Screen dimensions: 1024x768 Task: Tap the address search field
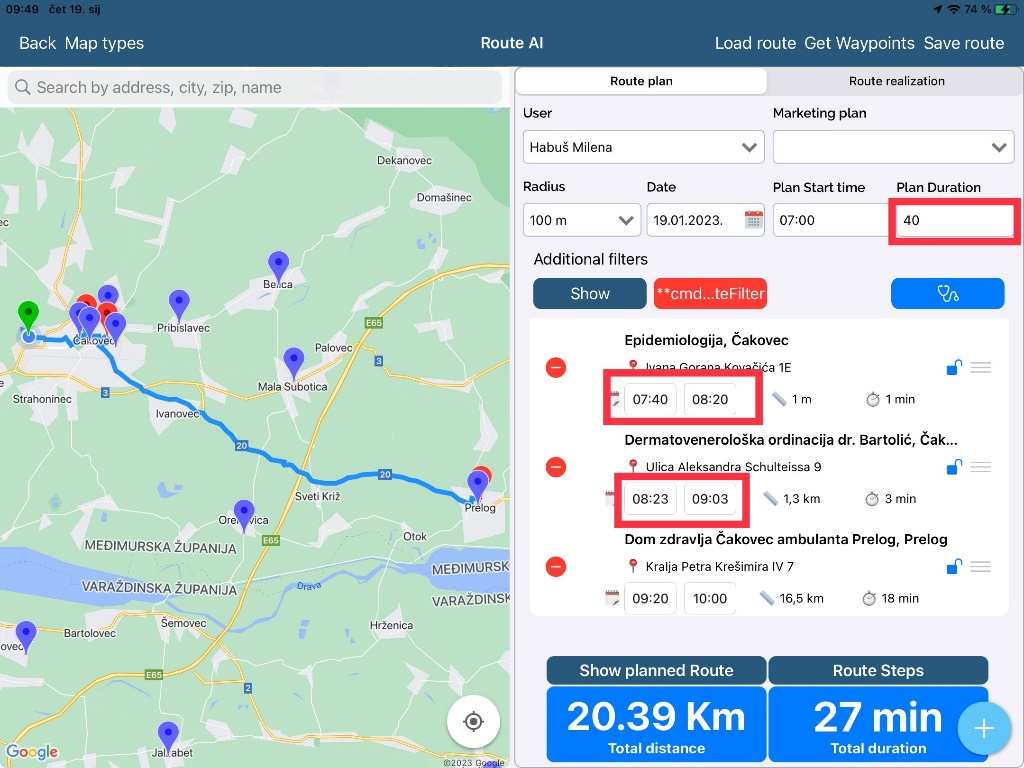click(255, 87)
